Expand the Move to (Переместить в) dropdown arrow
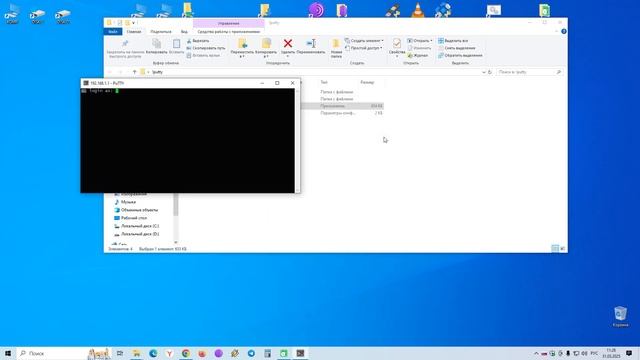The image size is (640, 360). click(242, 56)
